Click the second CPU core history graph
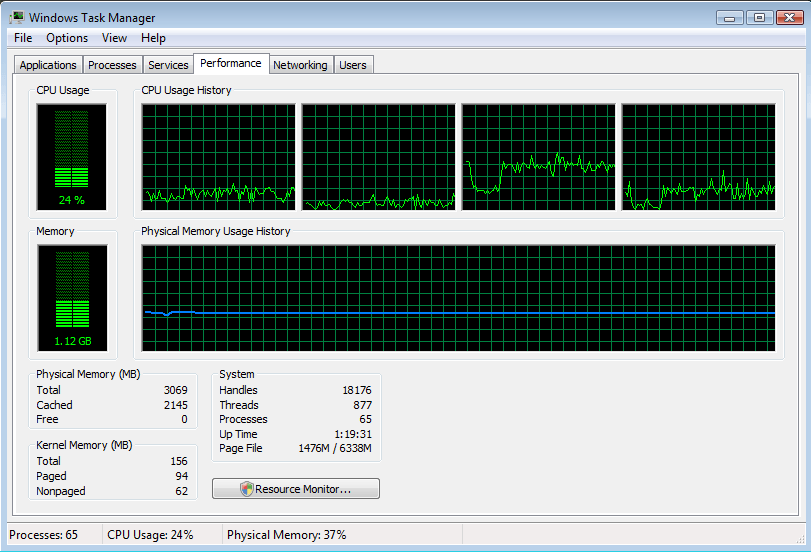 [x=379, y=157]
